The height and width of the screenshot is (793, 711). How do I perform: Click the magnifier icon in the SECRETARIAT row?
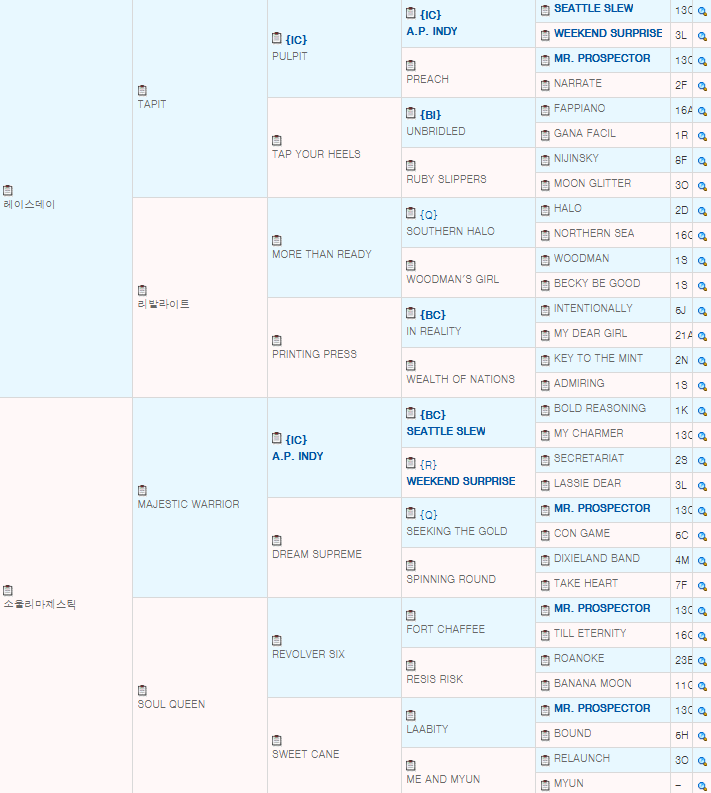point(702,461)
